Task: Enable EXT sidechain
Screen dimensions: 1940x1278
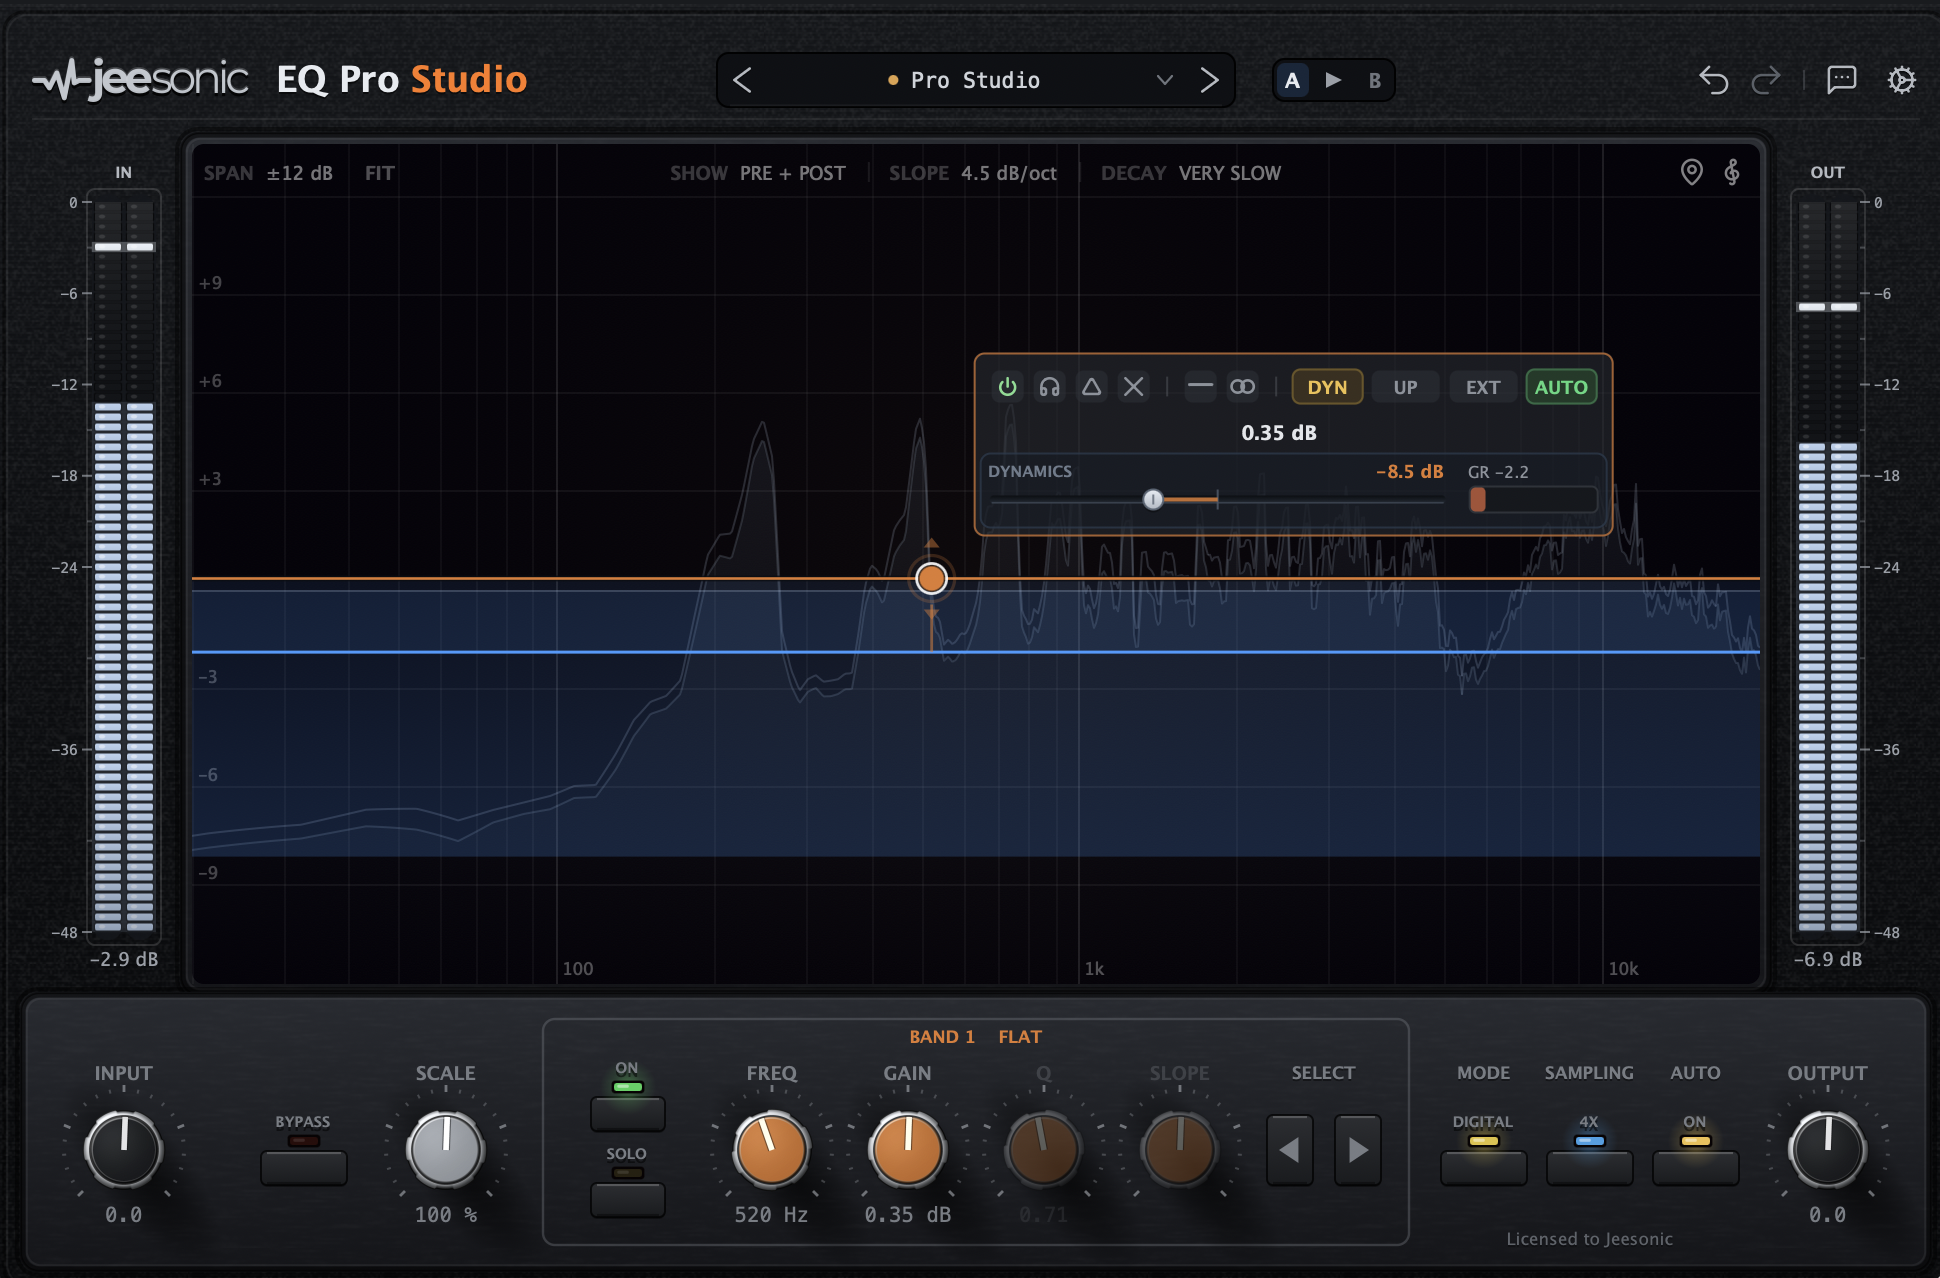Action: [1483, 387]
